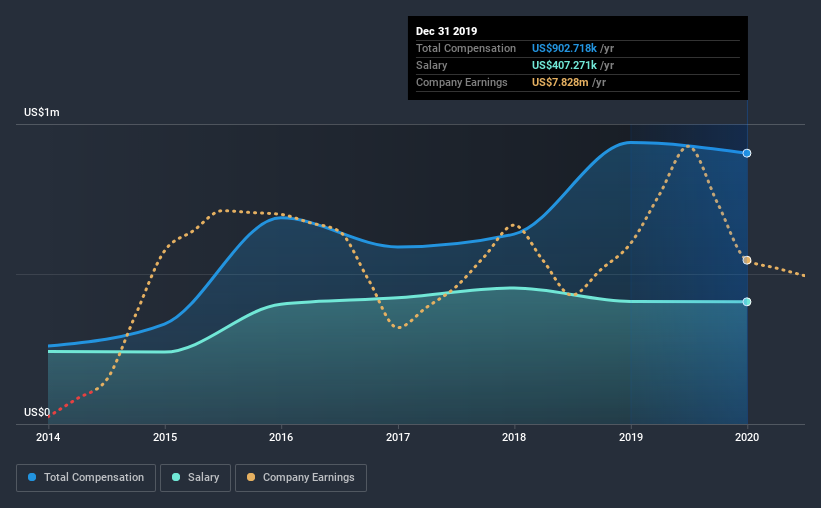Click the 2015 x-axis label
This screenshot has height=508, width=821.
(165, 437)
